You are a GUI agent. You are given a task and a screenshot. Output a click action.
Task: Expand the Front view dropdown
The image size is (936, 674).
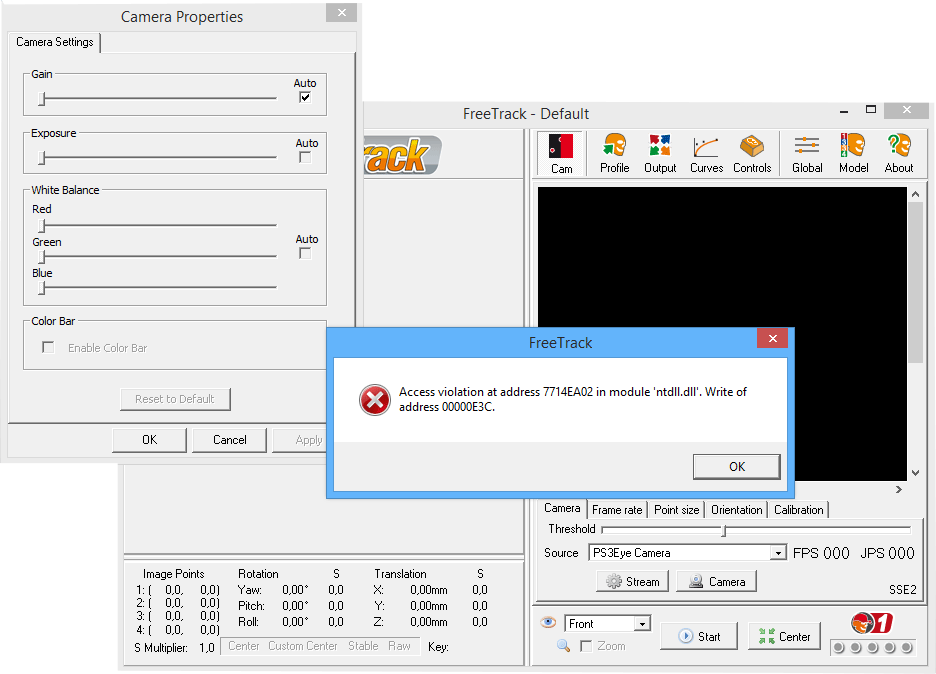point(642,624)
